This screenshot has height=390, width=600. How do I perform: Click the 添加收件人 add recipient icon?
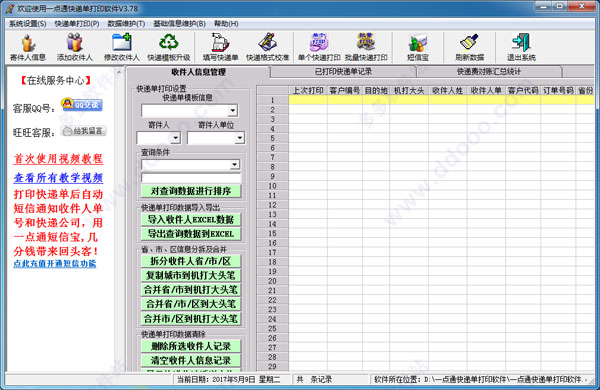click(x=75, y=47)
